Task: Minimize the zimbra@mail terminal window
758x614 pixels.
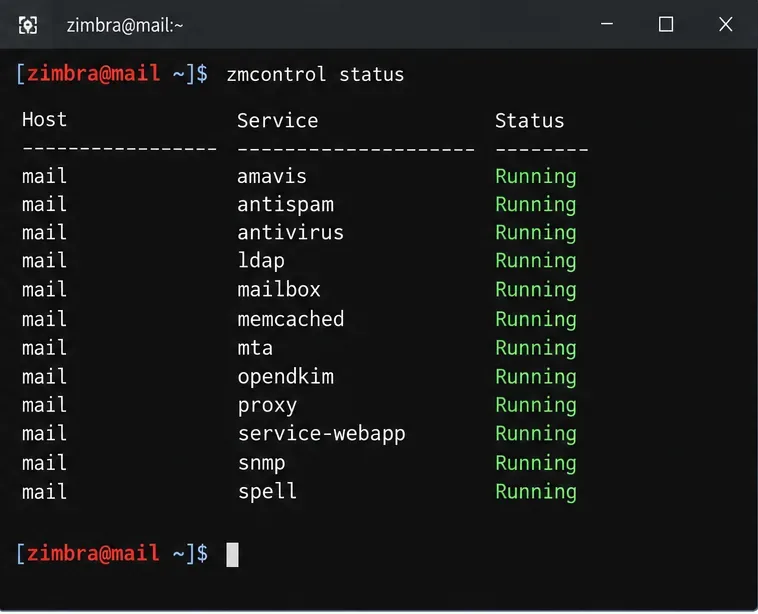Action: (607, 24)
